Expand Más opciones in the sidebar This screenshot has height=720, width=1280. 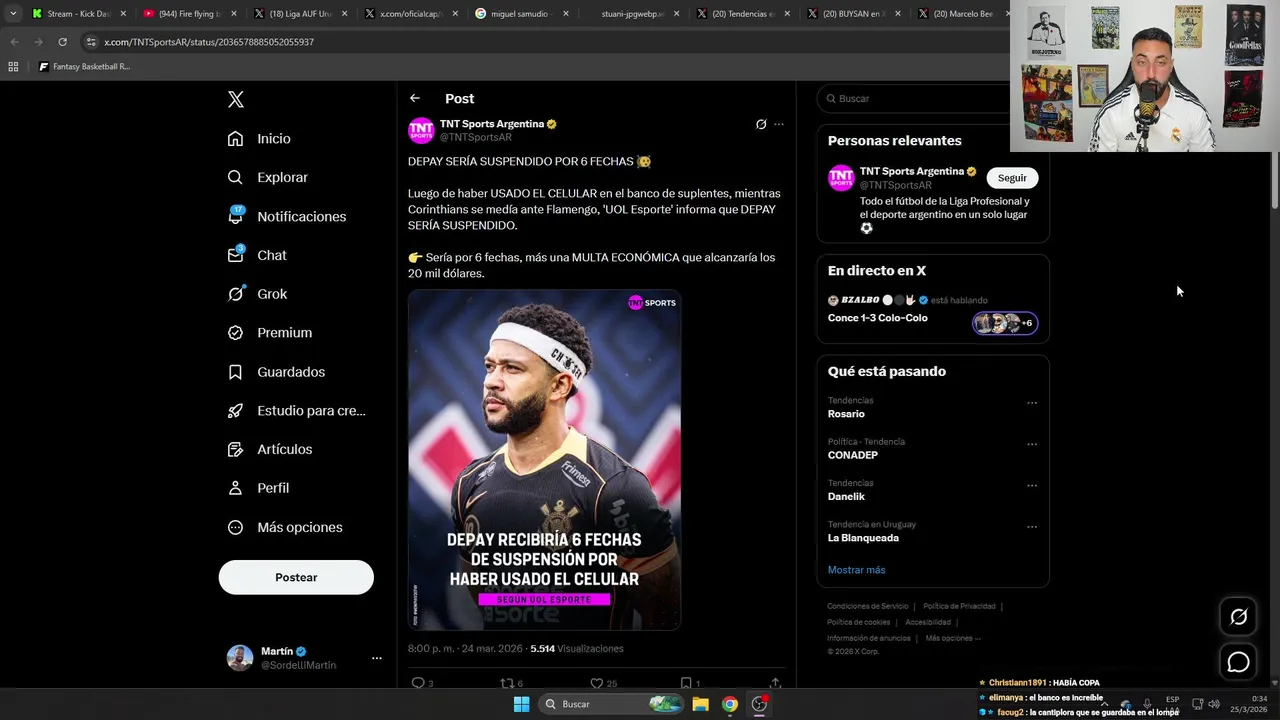[285, 527]
